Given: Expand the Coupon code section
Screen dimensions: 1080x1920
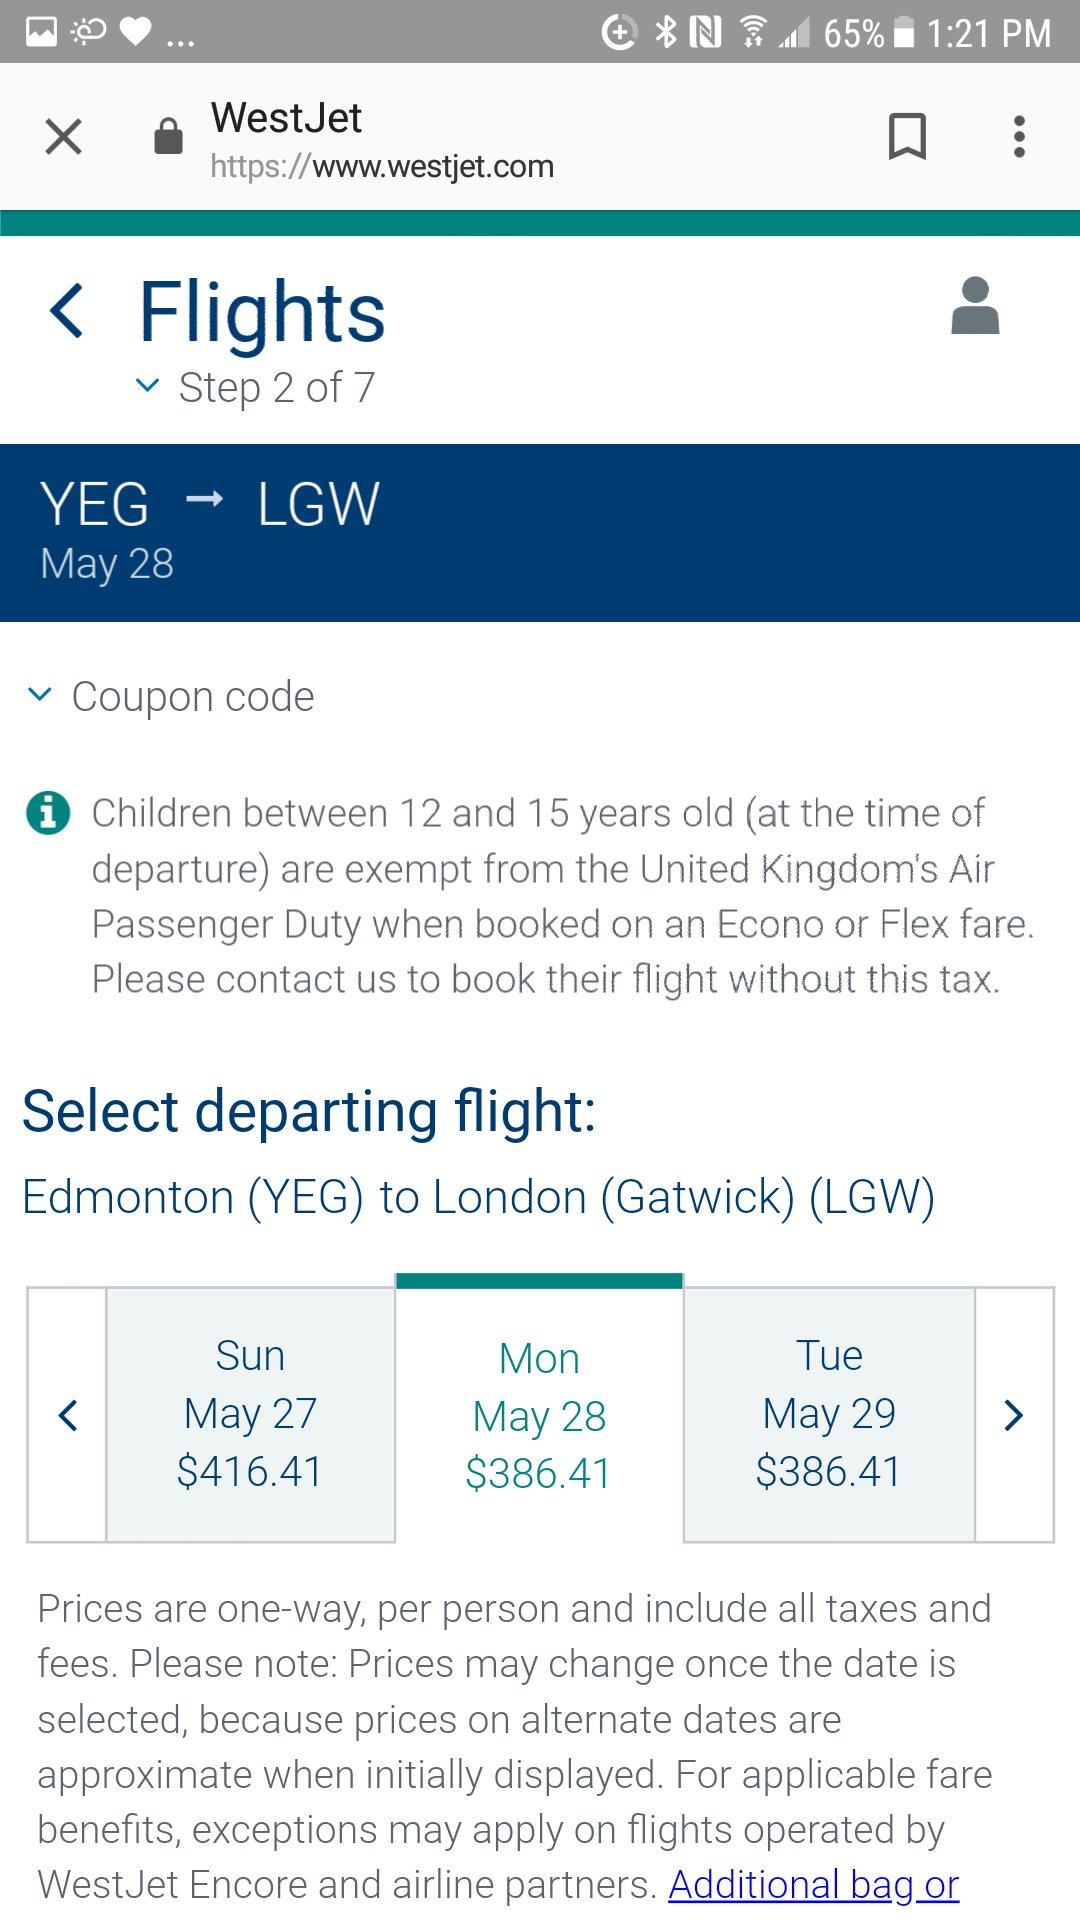Looking at the screenshot, I should (171, 696).
